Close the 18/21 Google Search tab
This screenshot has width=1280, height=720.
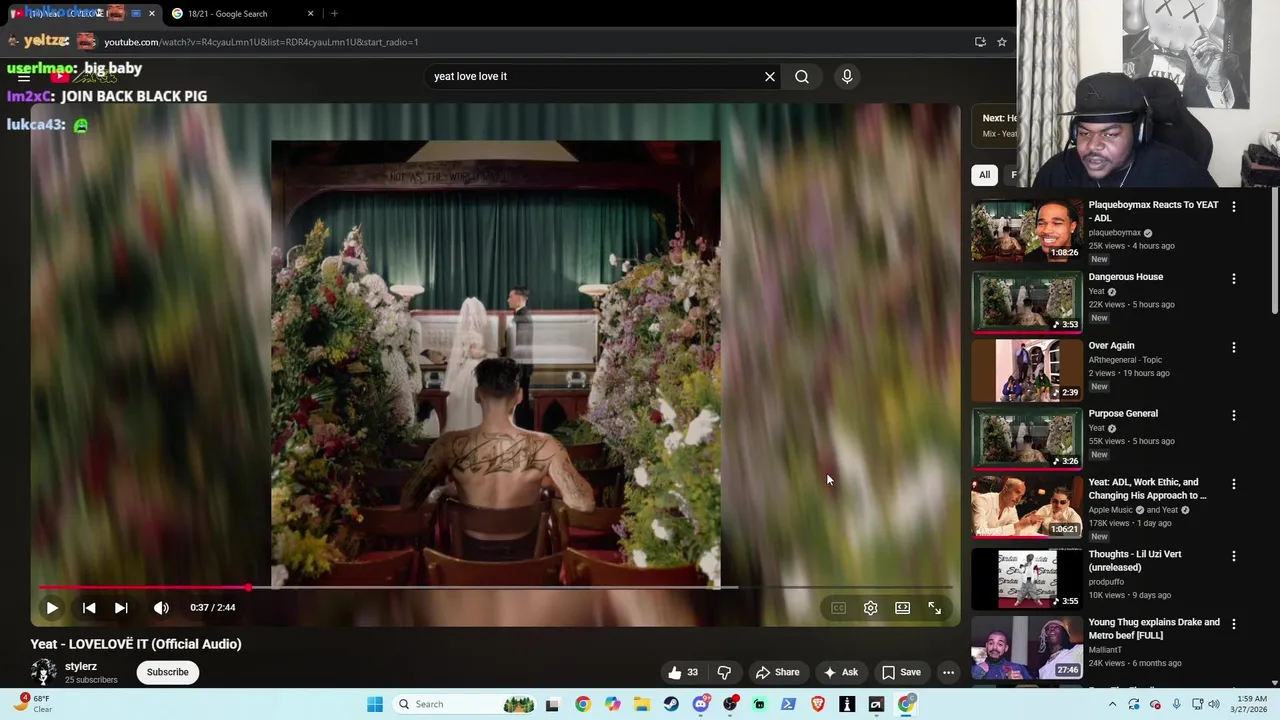tap(311, 13)
